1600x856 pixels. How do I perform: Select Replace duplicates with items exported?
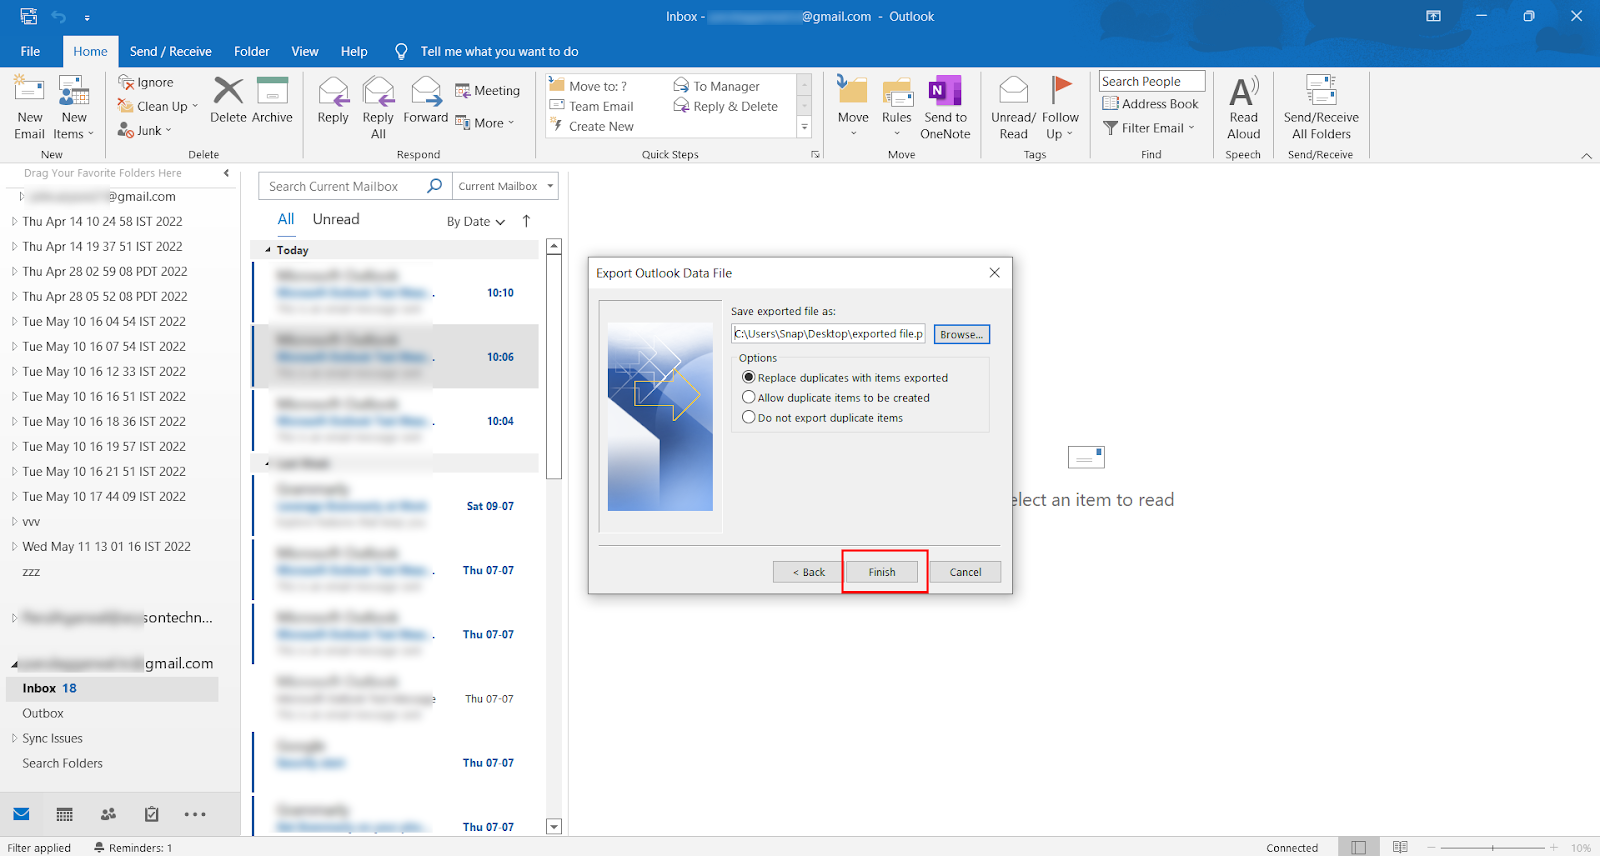point(749,378)
